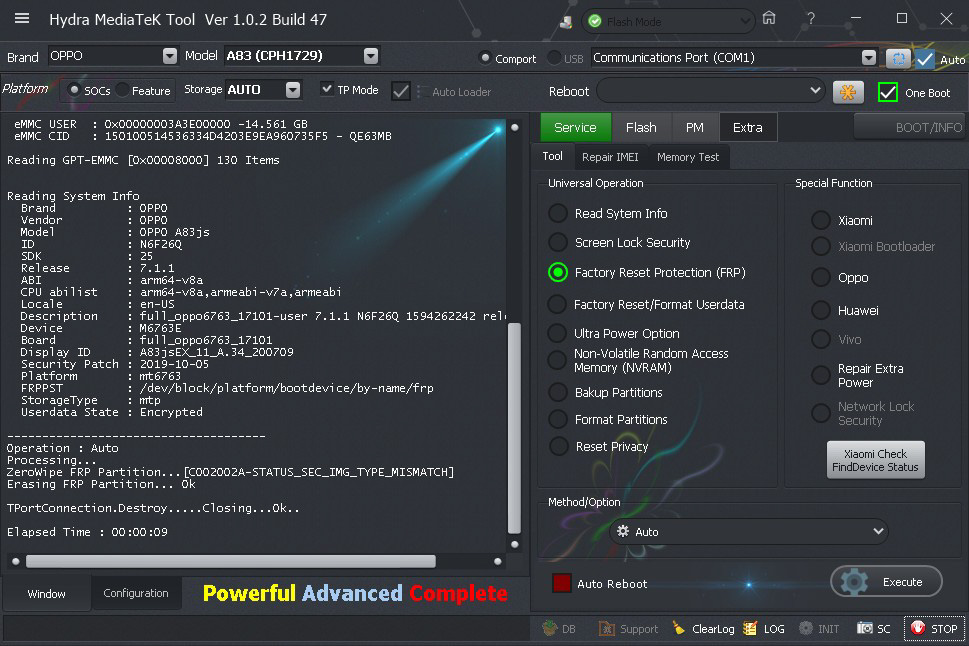Select Reset Privacy operation

[558, 446]
